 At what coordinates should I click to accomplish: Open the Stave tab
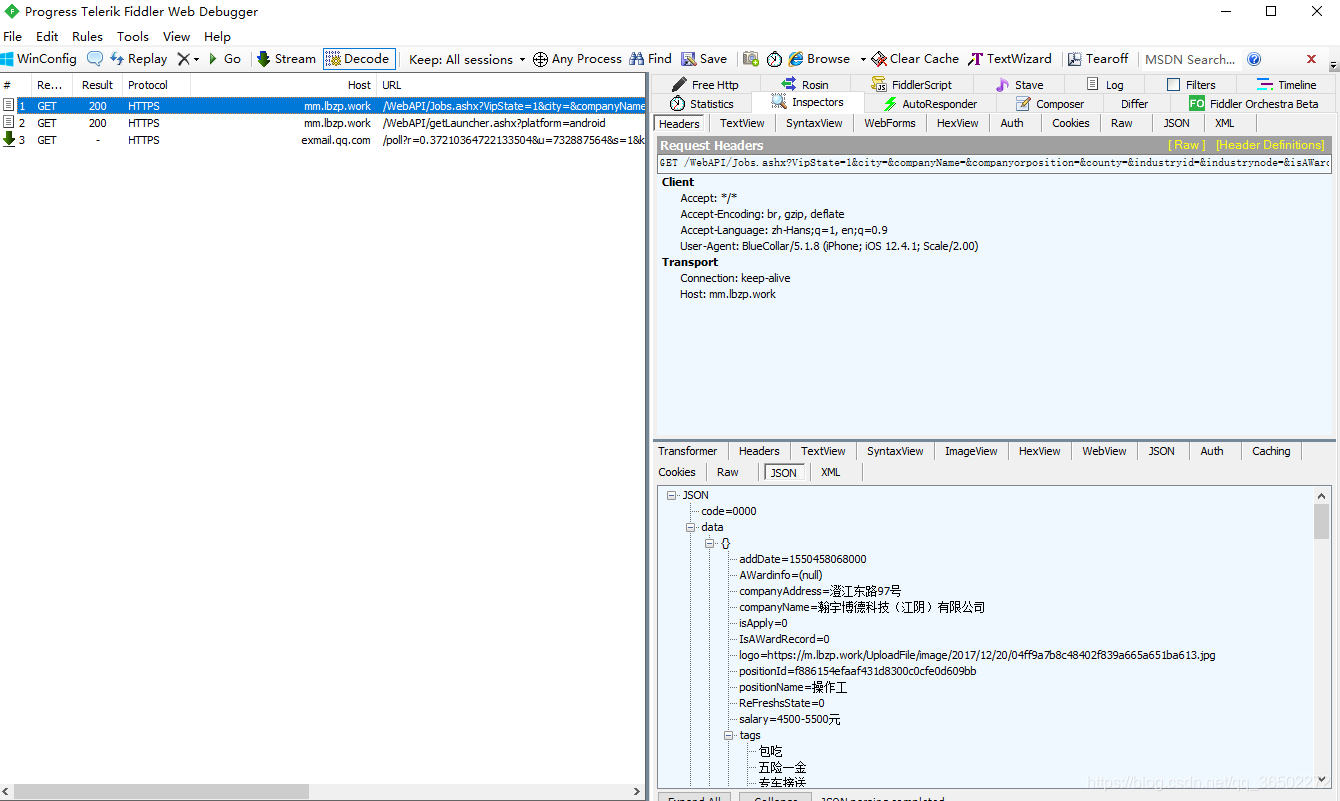(1019, 85)
